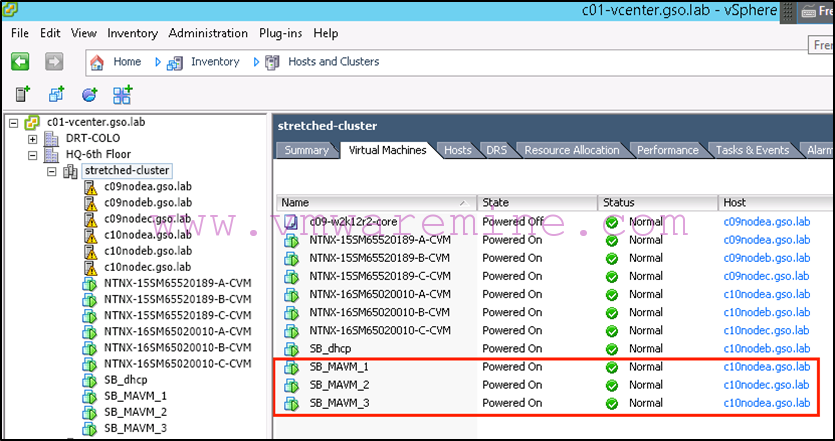Click the VM icon of SB_MAVM_1 in table

[291, 367]
